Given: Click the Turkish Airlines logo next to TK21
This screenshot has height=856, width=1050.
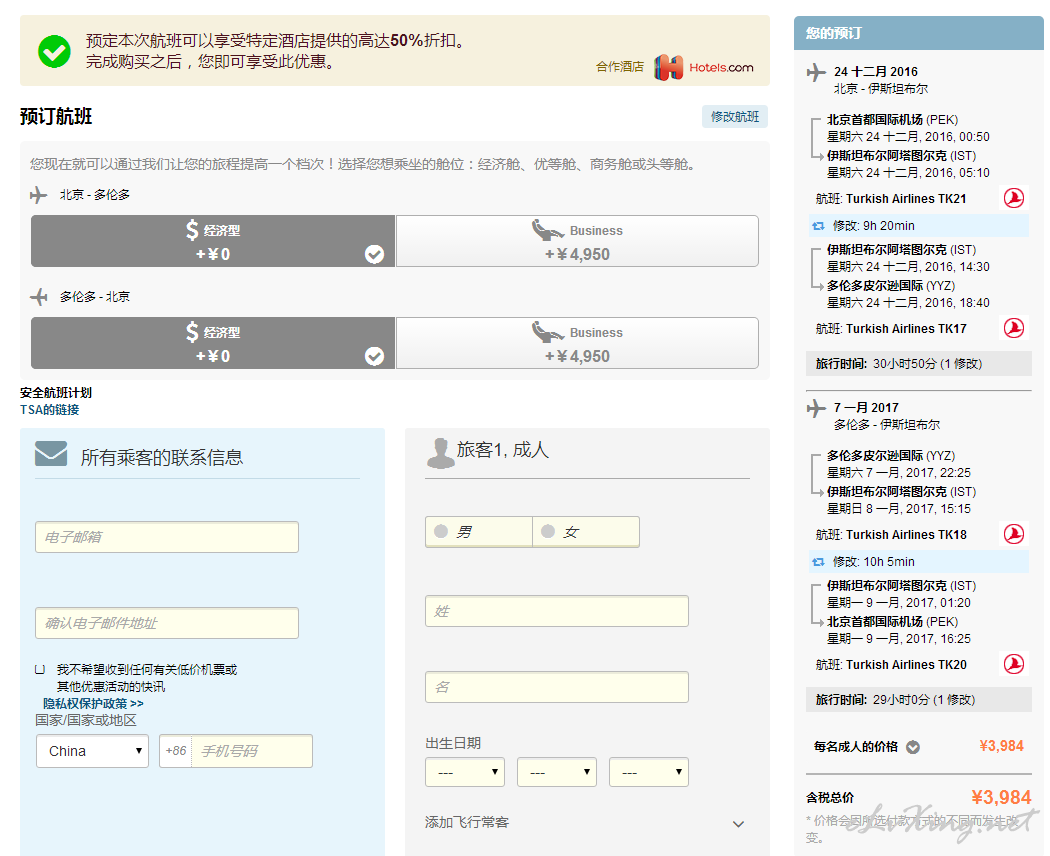Looking at the screenshot, I should (1014, 198).
